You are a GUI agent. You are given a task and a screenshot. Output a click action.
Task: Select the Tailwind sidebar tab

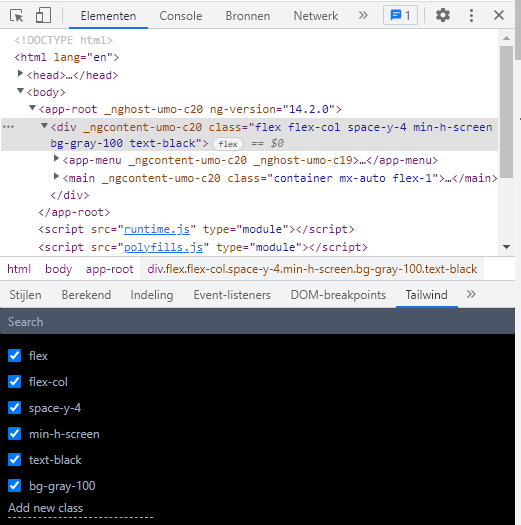pos(427,295)
